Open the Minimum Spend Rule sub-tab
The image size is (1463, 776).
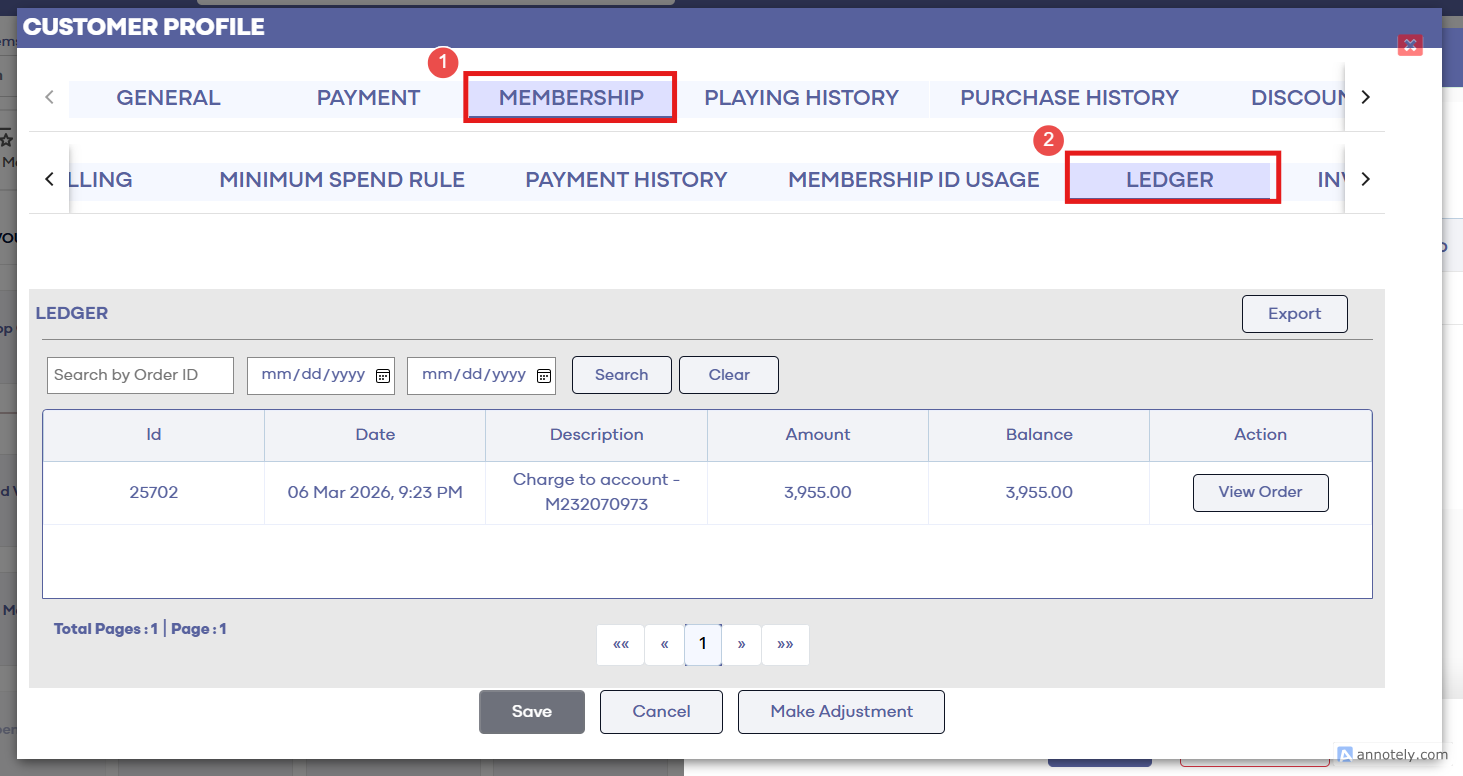click(342, 180)
